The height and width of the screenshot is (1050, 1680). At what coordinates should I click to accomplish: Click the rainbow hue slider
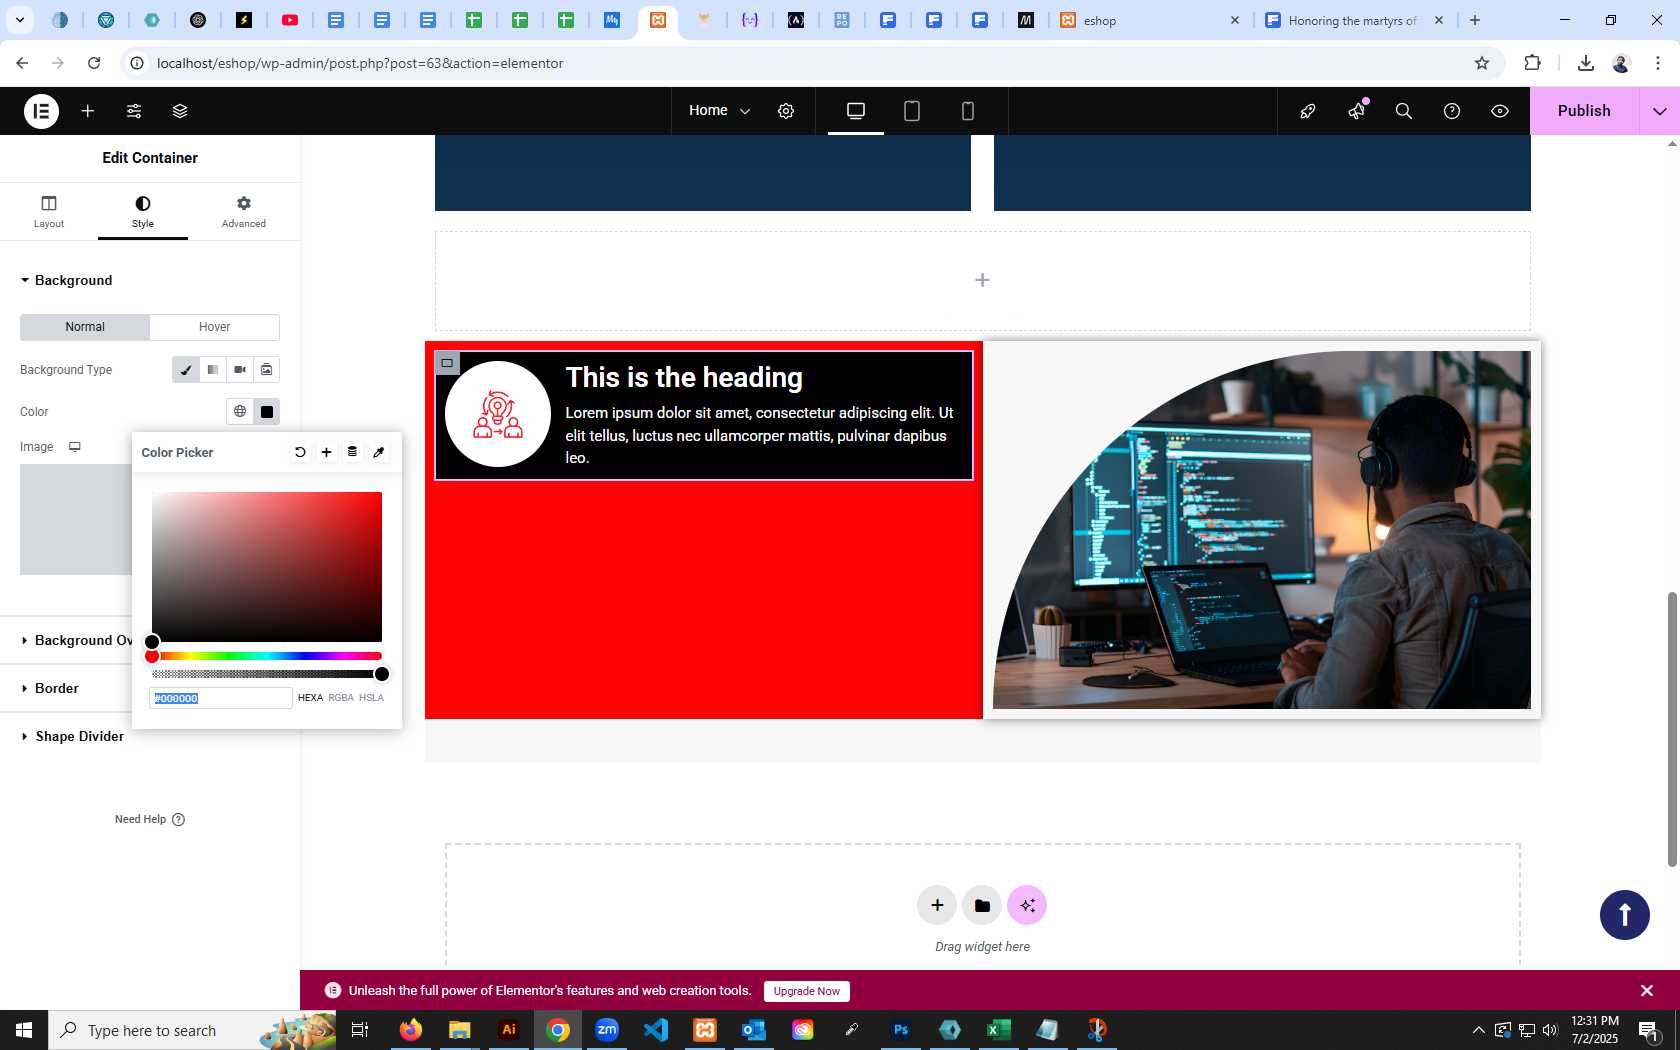coord(267,656)
